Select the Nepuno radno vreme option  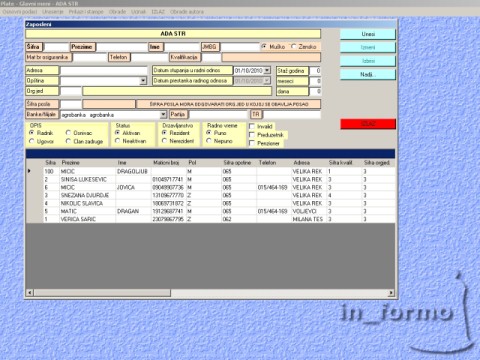click(x=209, y=141)
